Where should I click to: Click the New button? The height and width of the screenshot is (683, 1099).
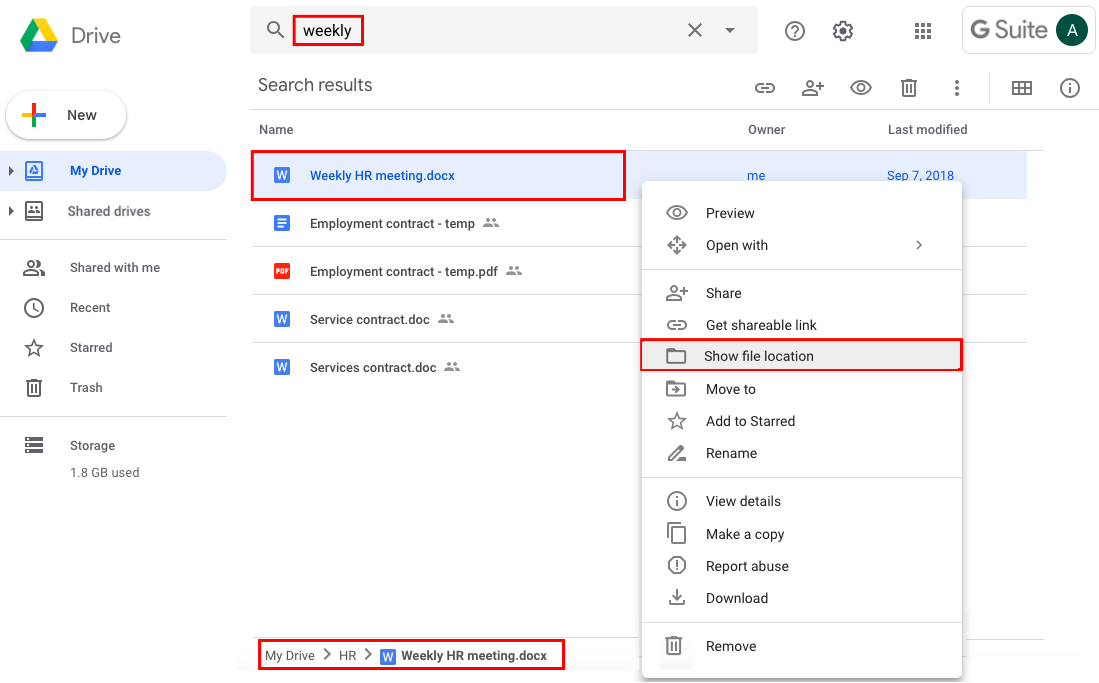pos(66,115)
